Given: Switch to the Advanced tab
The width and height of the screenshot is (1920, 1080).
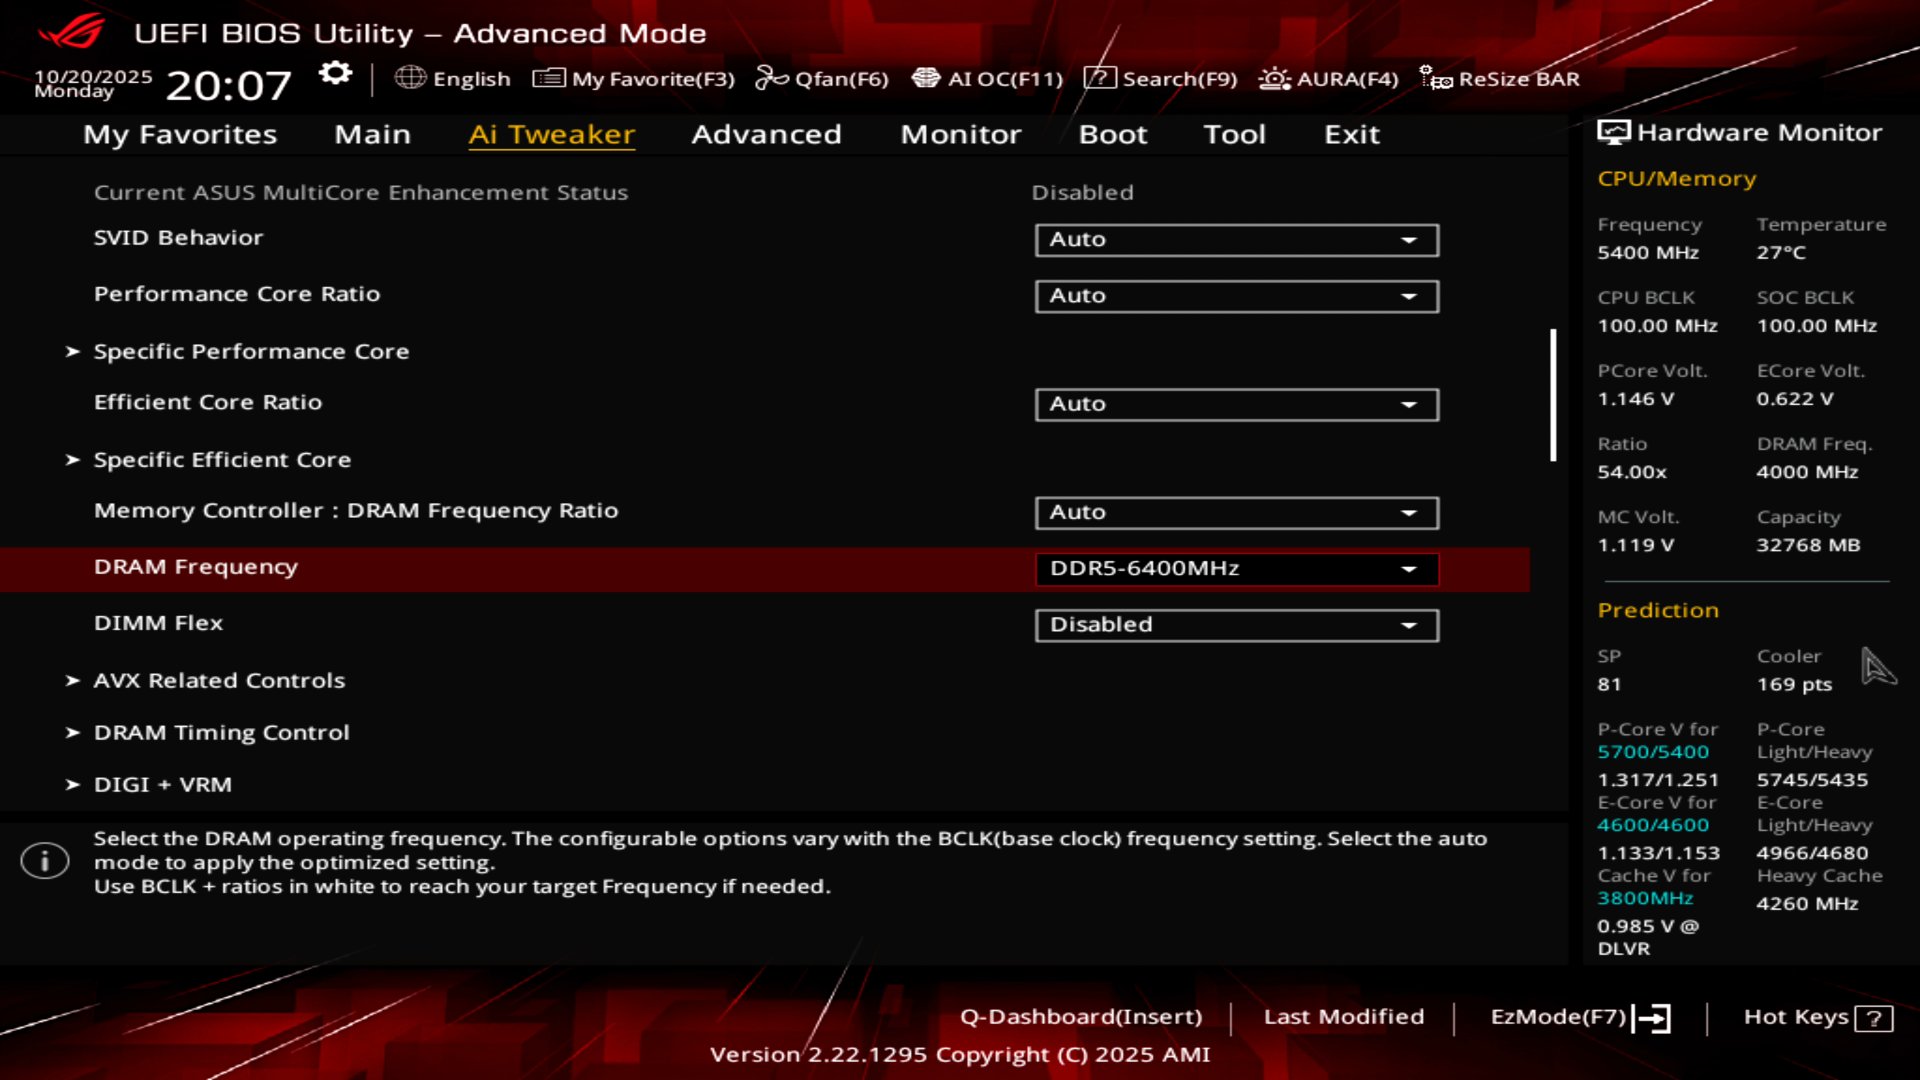Looking at the screenshot, I should (x=766, y=135).
